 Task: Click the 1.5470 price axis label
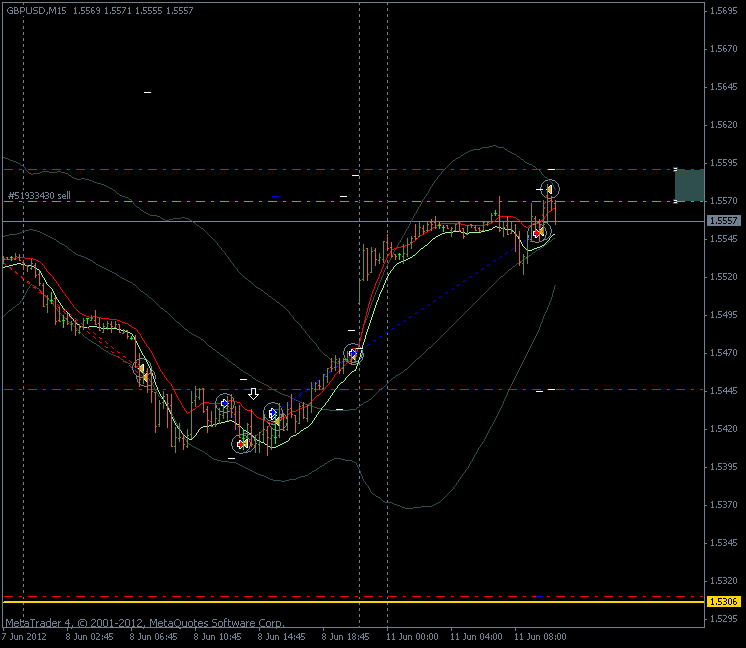tap(724, 353)
